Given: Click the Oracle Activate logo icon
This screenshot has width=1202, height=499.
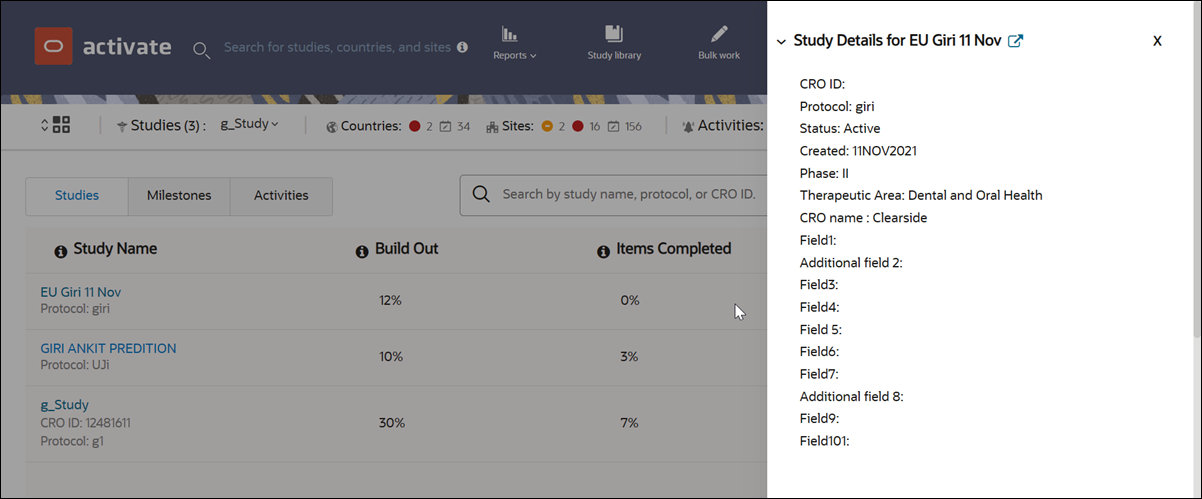Looking at the screenshot, I should (54, 46).
